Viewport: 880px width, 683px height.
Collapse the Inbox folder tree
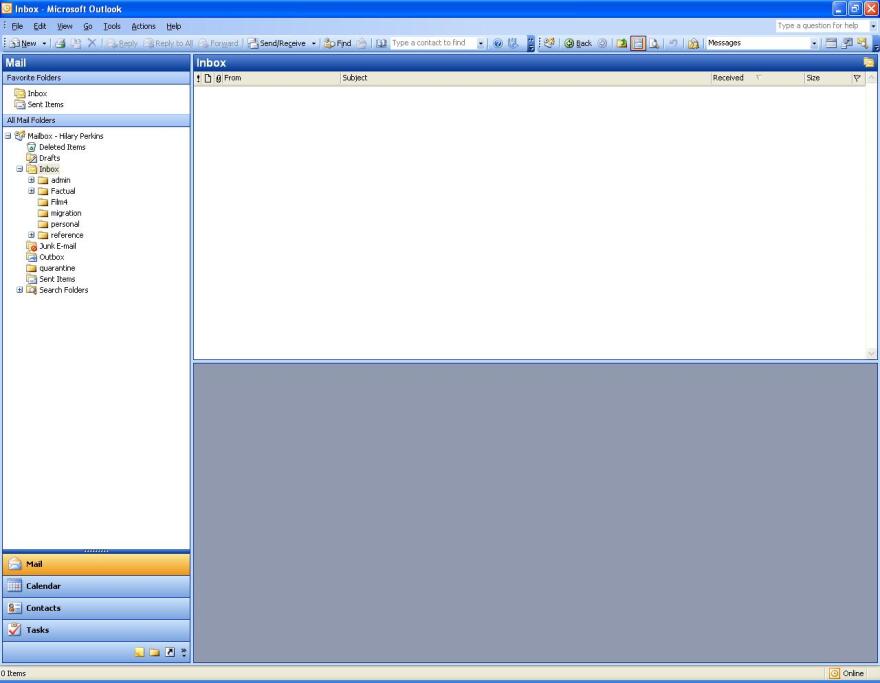click(x=21, y=168)
